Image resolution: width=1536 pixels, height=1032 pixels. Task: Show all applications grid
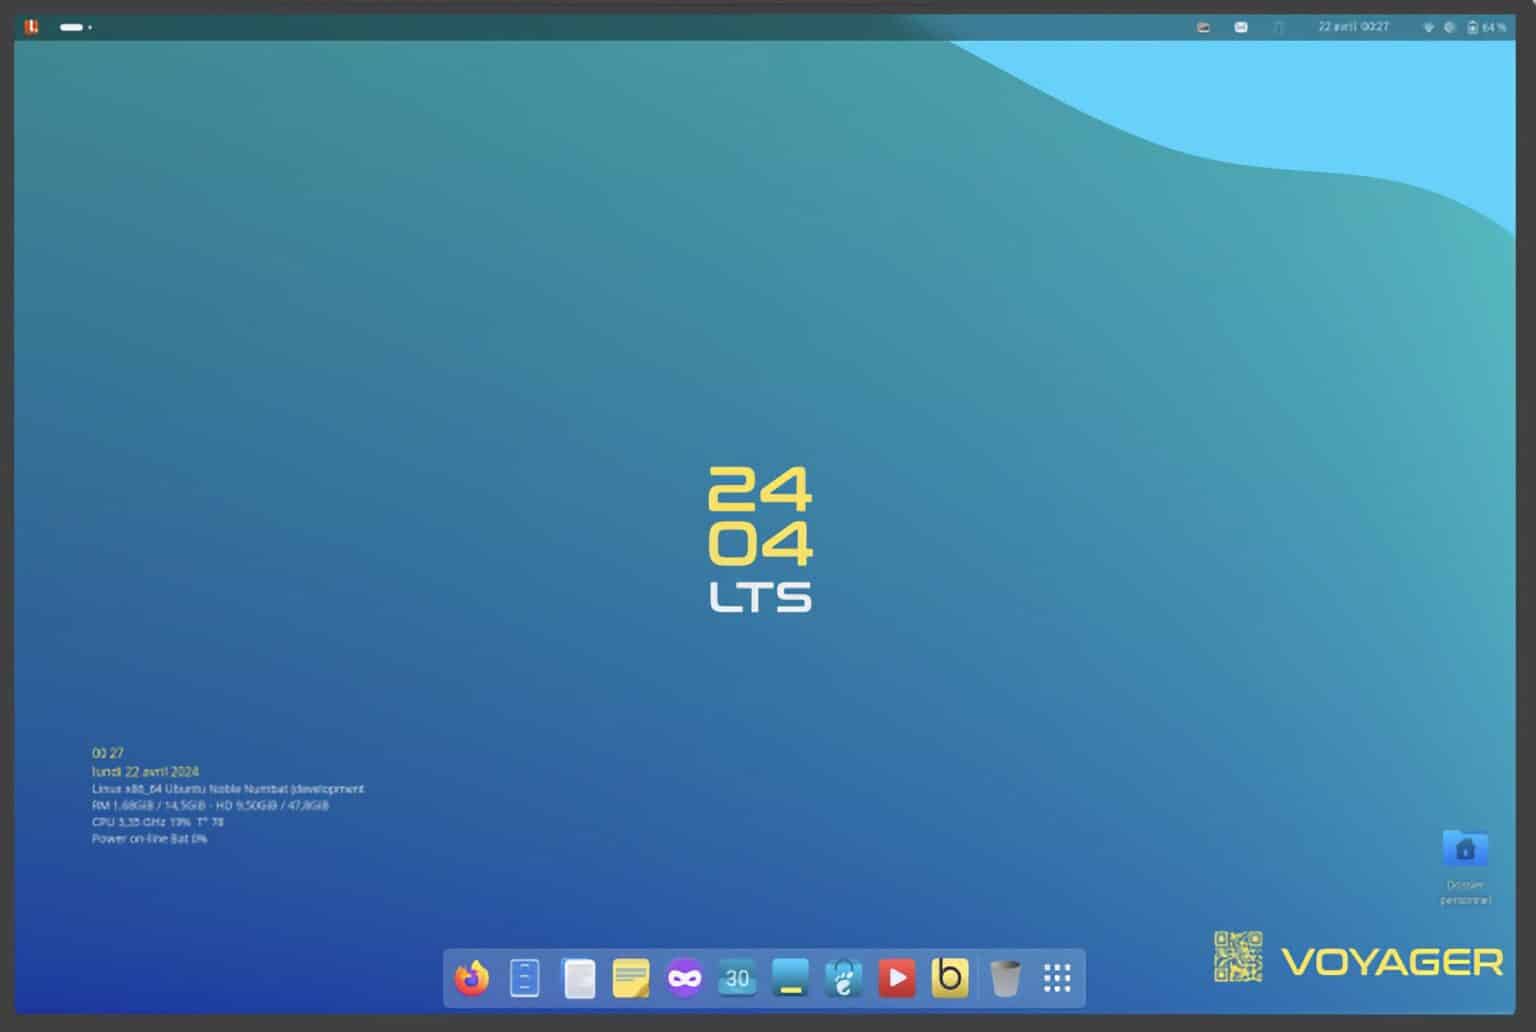click(1057, 979)
